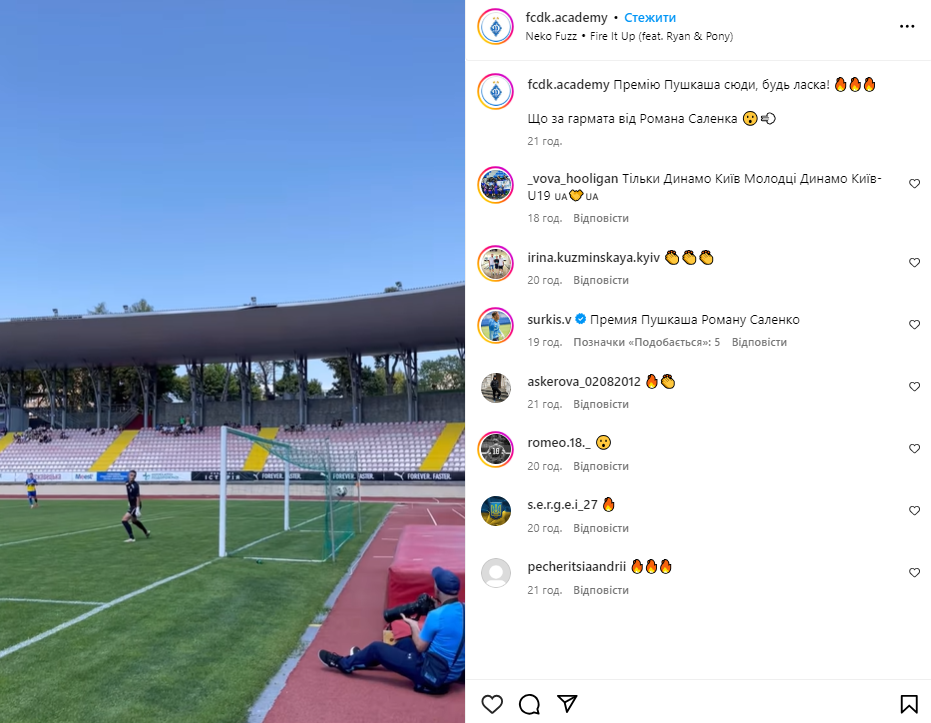Like the post with heart icon
Image resolution: width=931 pixels, height=723 pixels.
[492, 704]
